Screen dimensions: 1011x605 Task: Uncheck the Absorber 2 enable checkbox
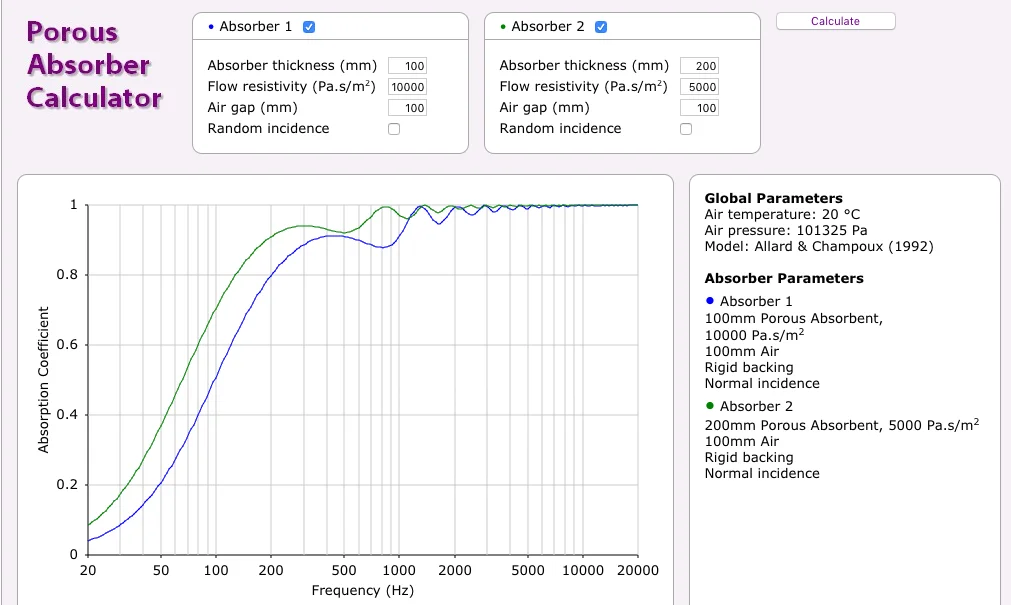601,27
